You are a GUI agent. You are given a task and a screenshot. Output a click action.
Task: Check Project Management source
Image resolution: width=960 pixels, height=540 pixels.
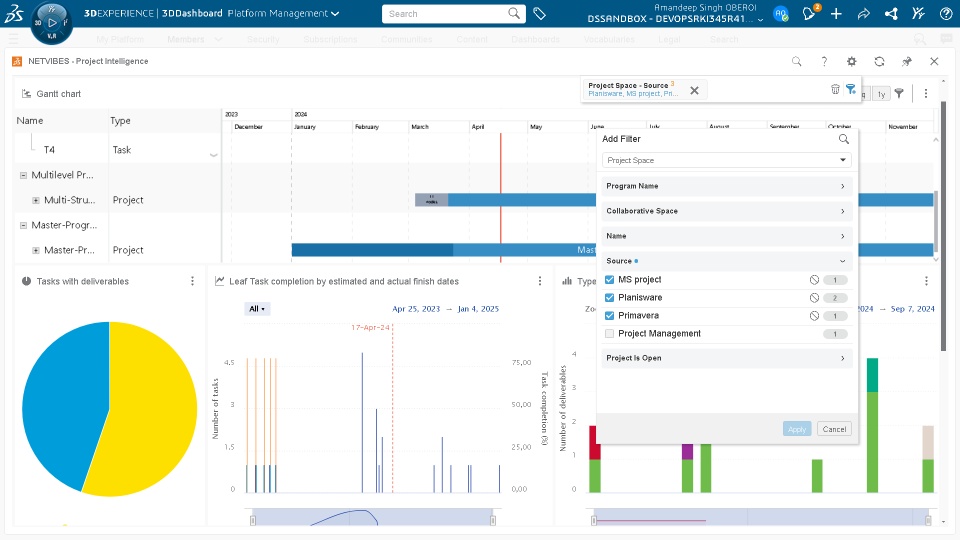609,334
